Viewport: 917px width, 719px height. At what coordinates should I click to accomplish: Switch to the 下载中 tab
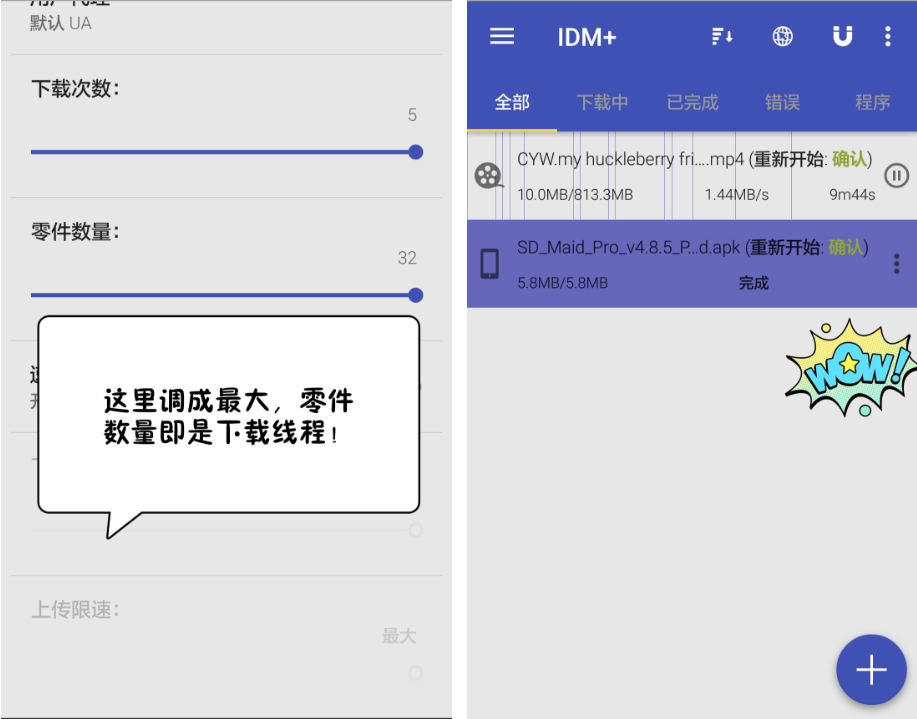602,102
